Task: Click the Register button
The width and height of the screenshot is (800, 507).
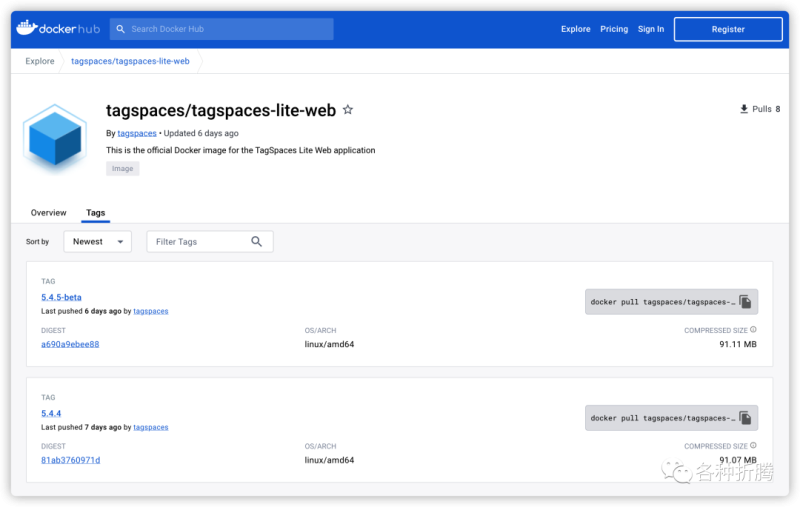Action: pos(728,29)
